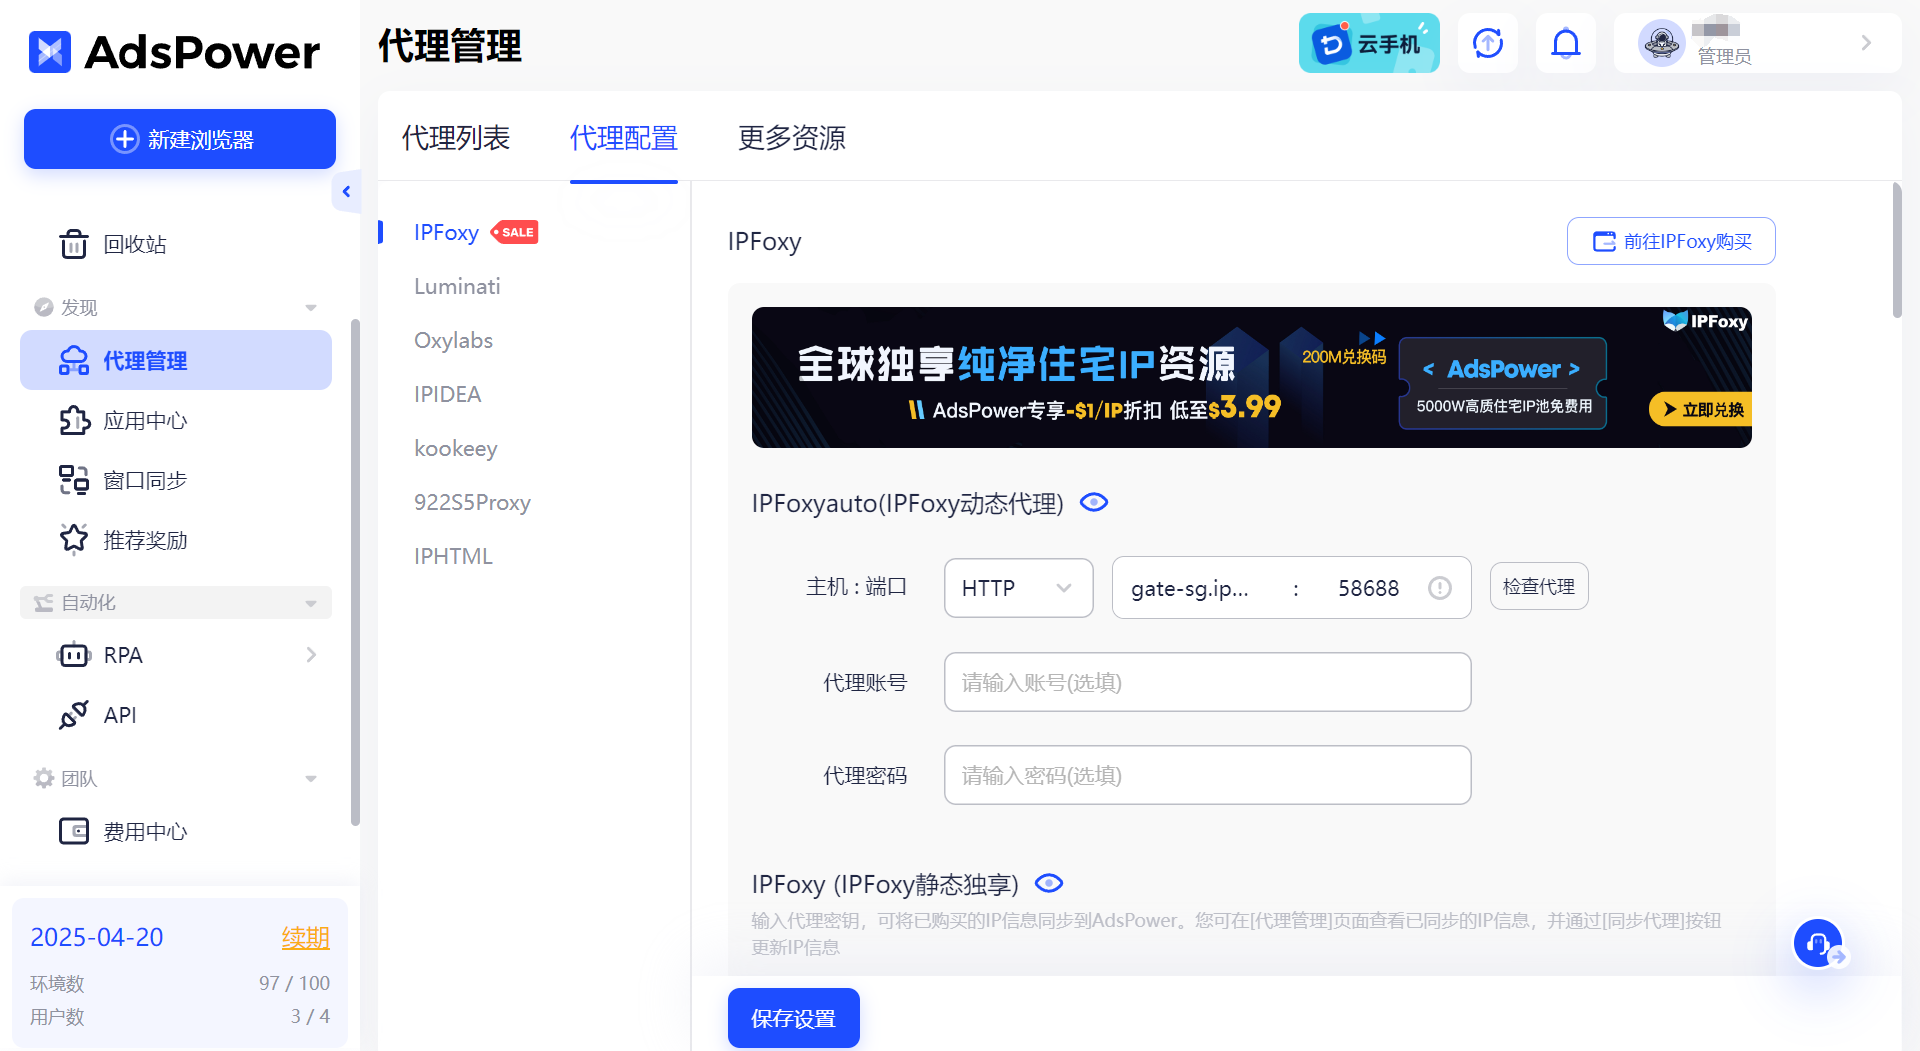Viewport: 1920px width, 1051px height.
Task: Click the 新建浏览器 button
Action: coord(180,139)
